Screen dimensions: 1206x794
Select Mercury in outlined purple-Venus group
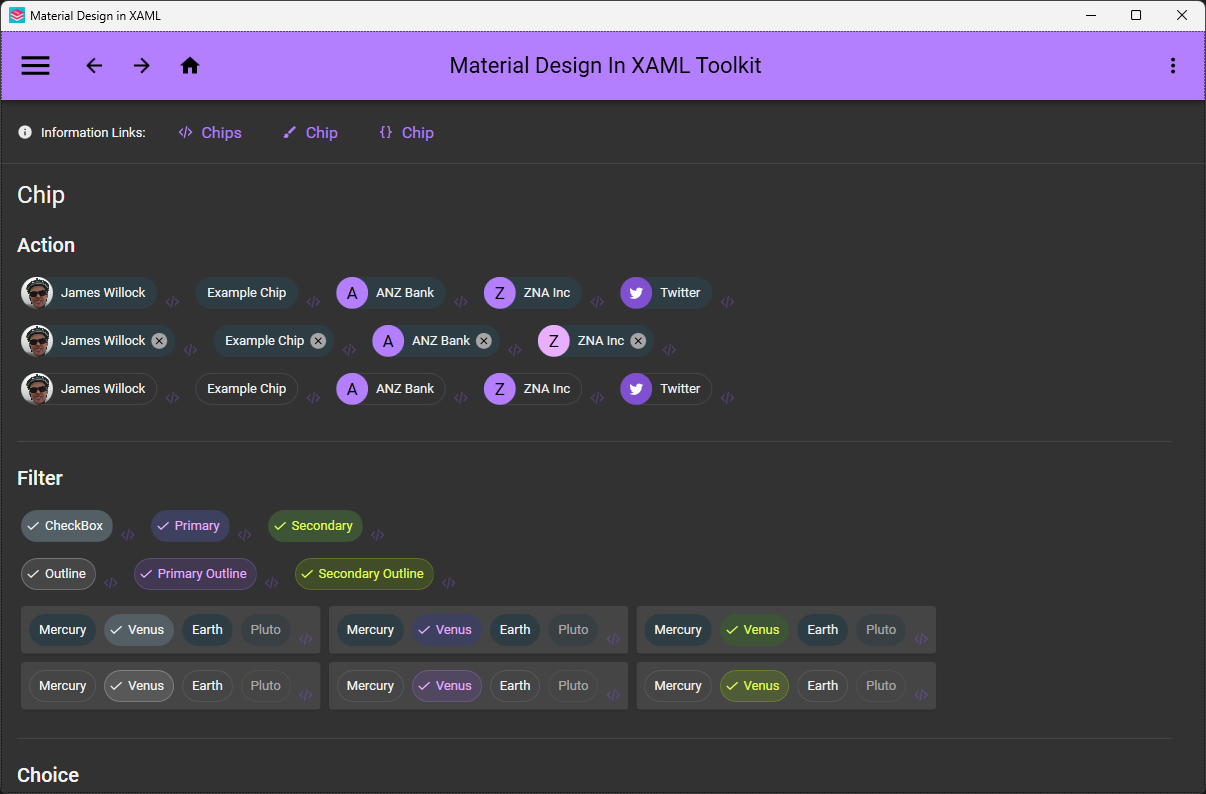(371, 686)
